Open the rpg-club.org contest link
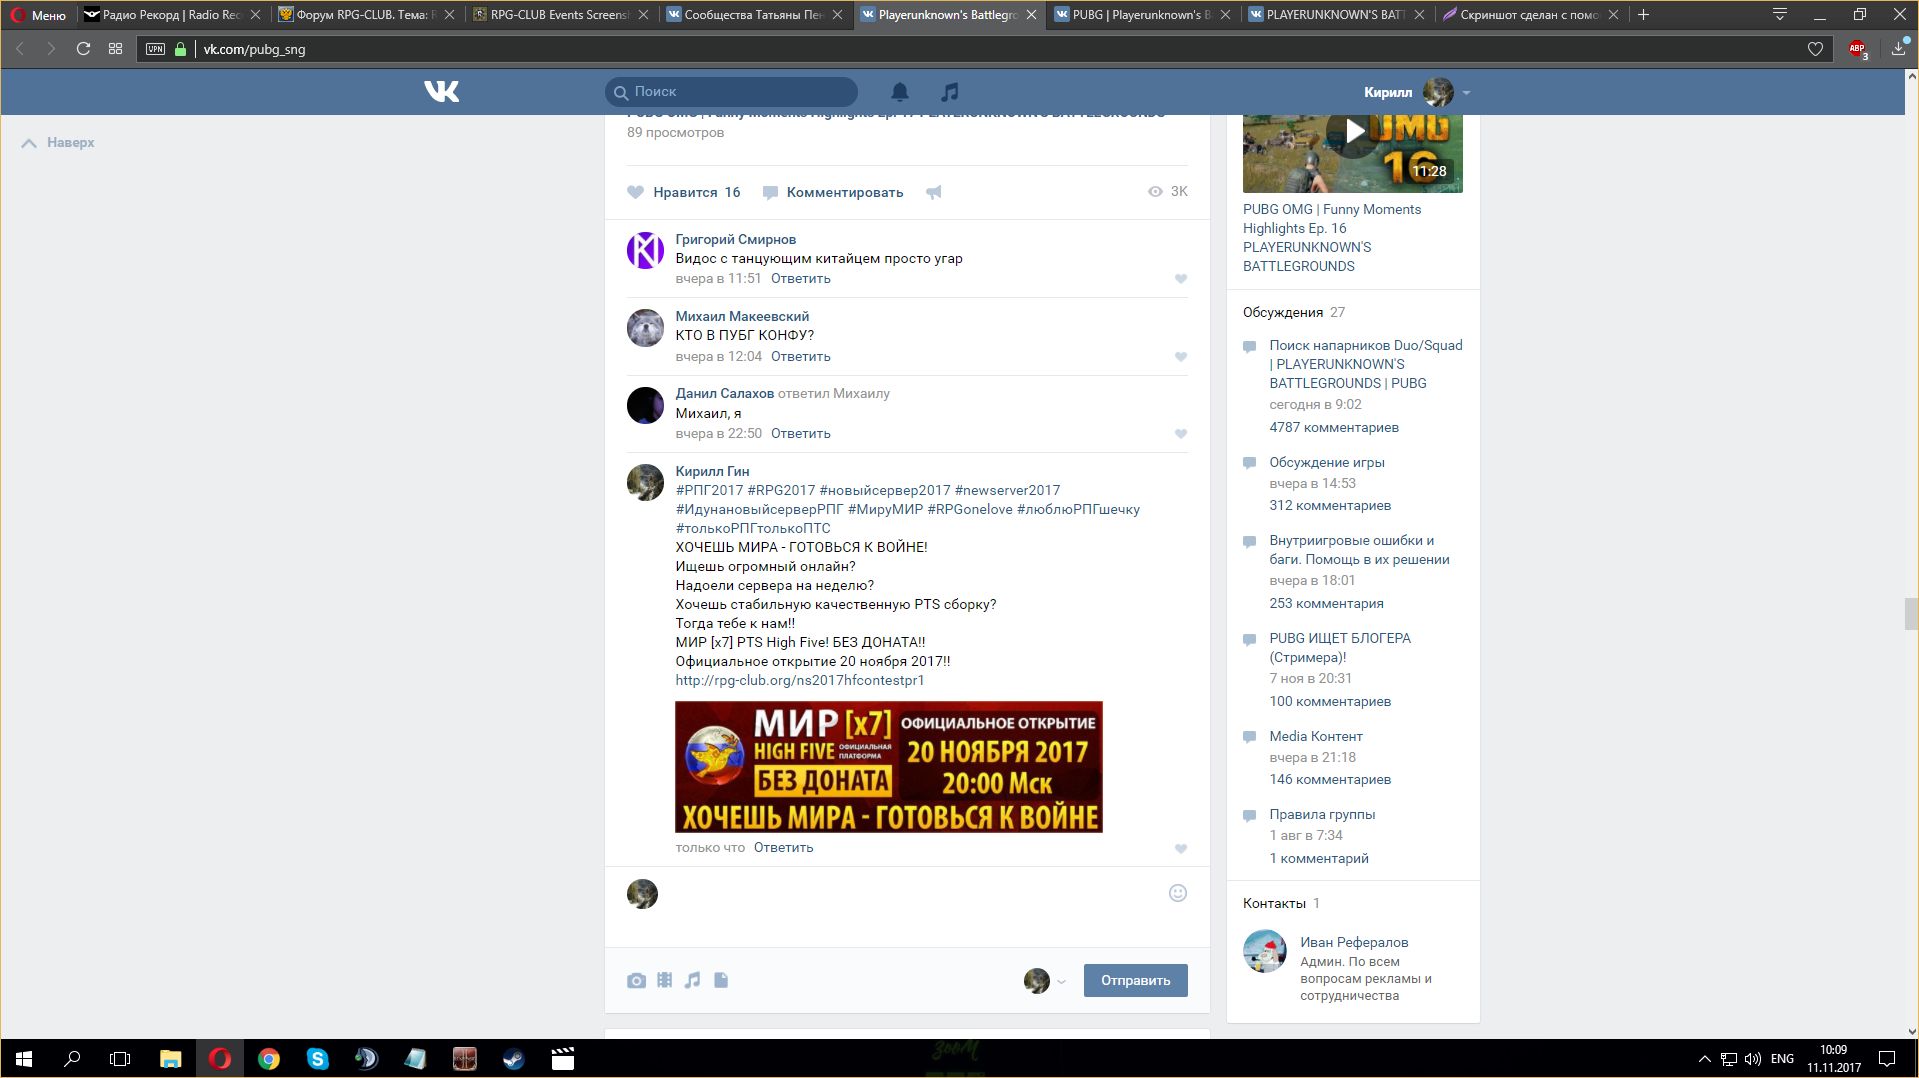 799,680
